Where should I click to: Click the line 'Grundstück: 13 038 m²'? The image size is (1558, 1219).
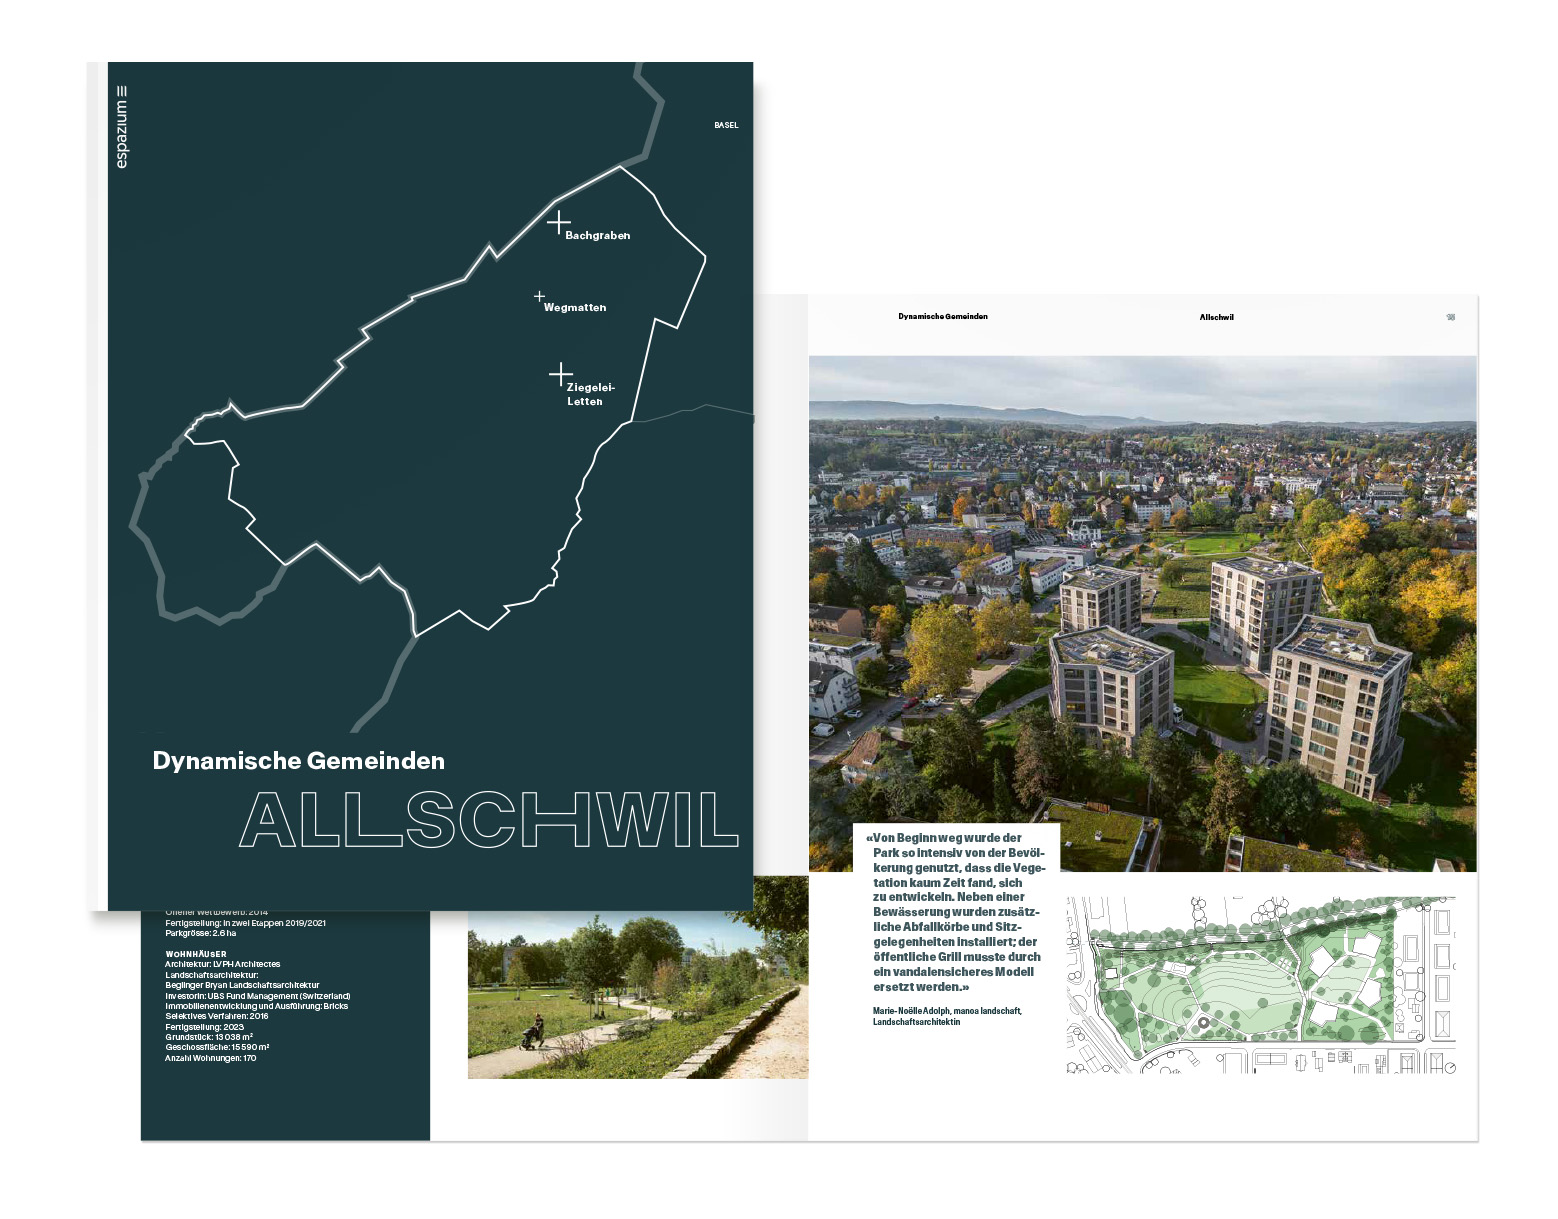209,1037
